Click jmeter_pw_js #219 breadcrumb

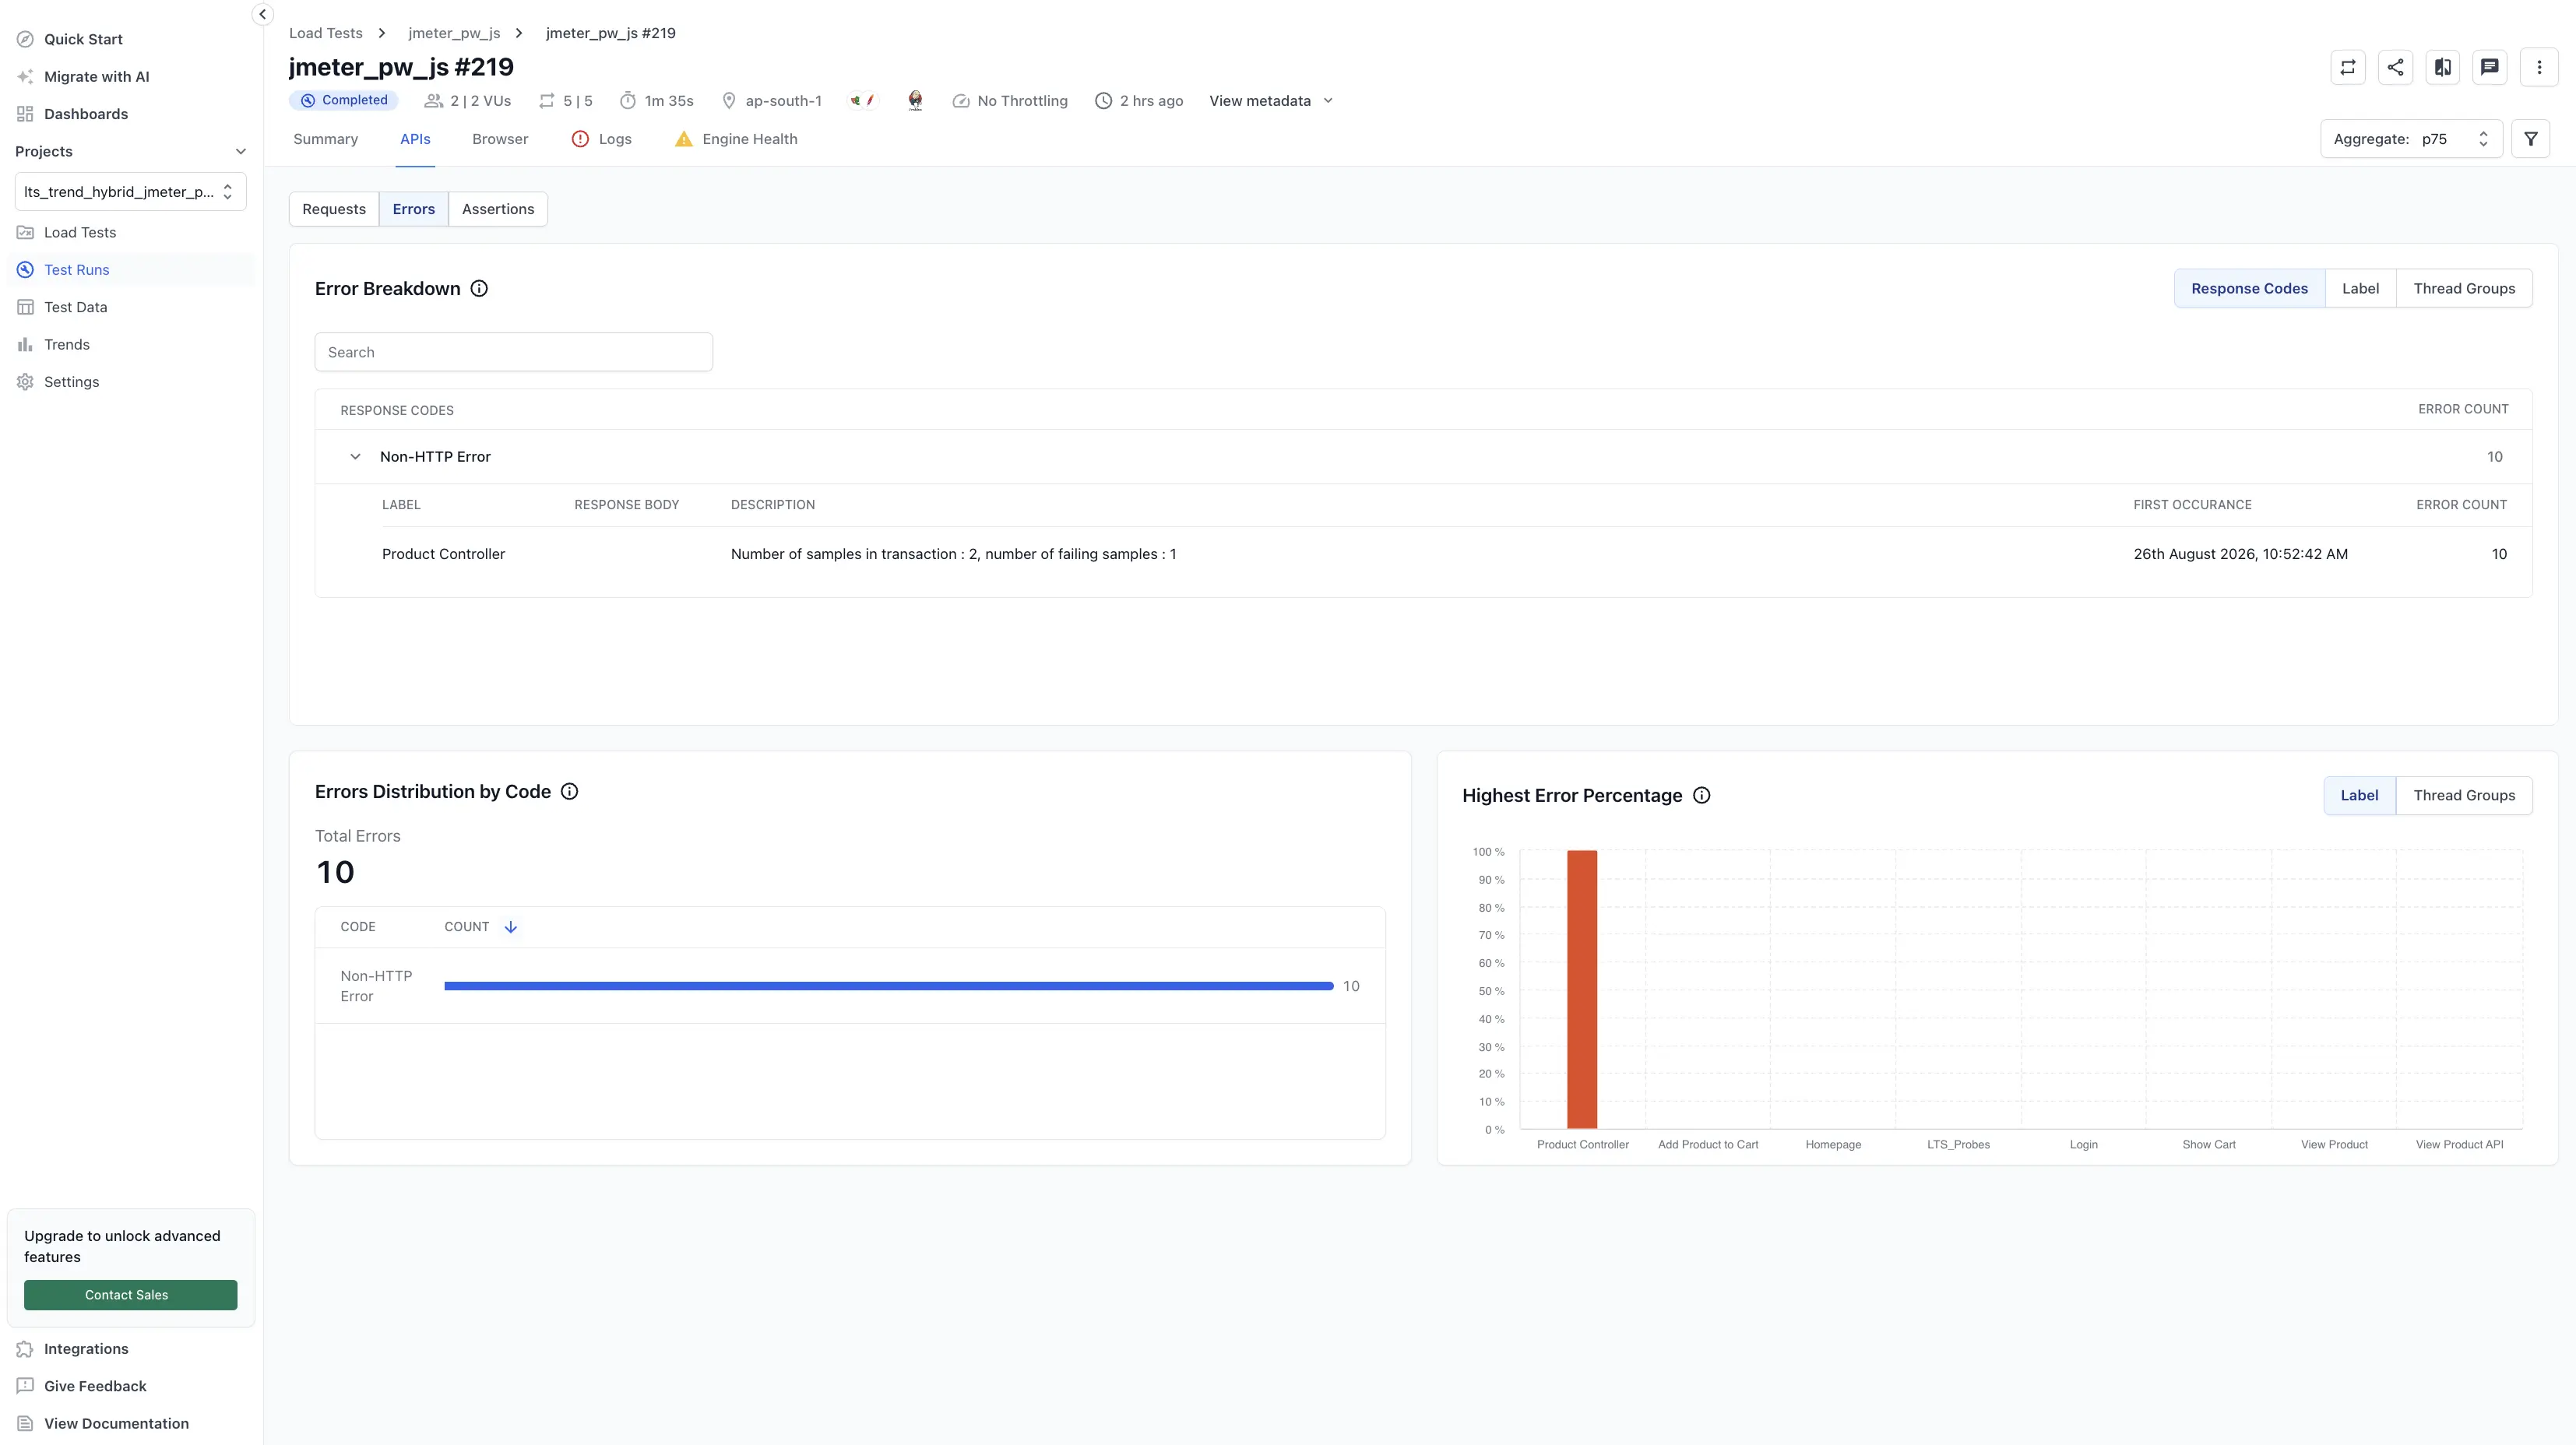tap(610, 33)
